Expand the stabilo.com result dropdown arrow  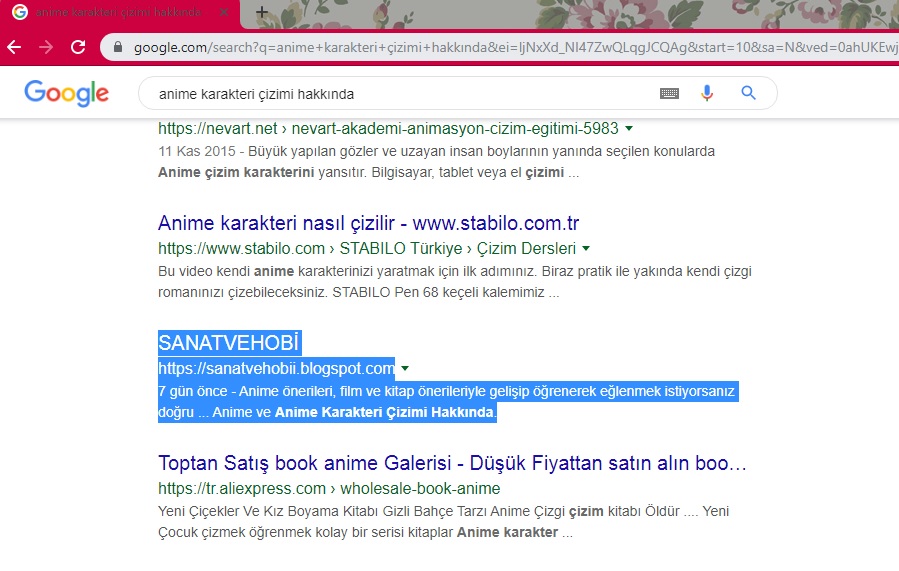click(586, 249)
